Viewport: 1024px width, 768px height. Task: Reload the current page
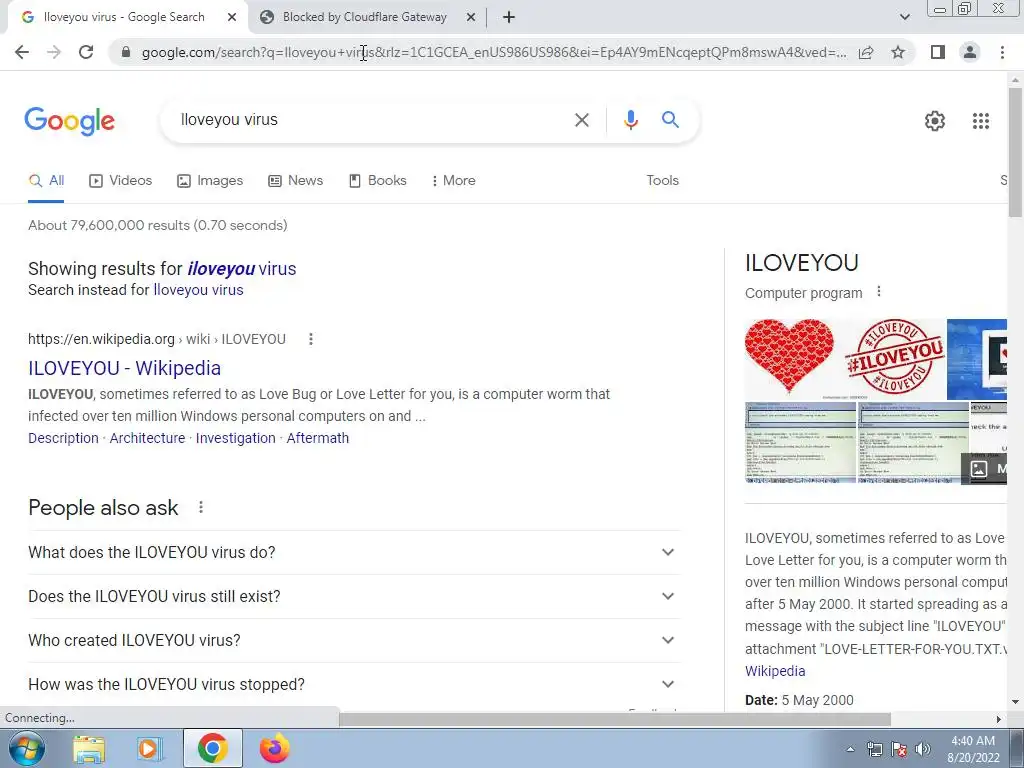(86, 52)
